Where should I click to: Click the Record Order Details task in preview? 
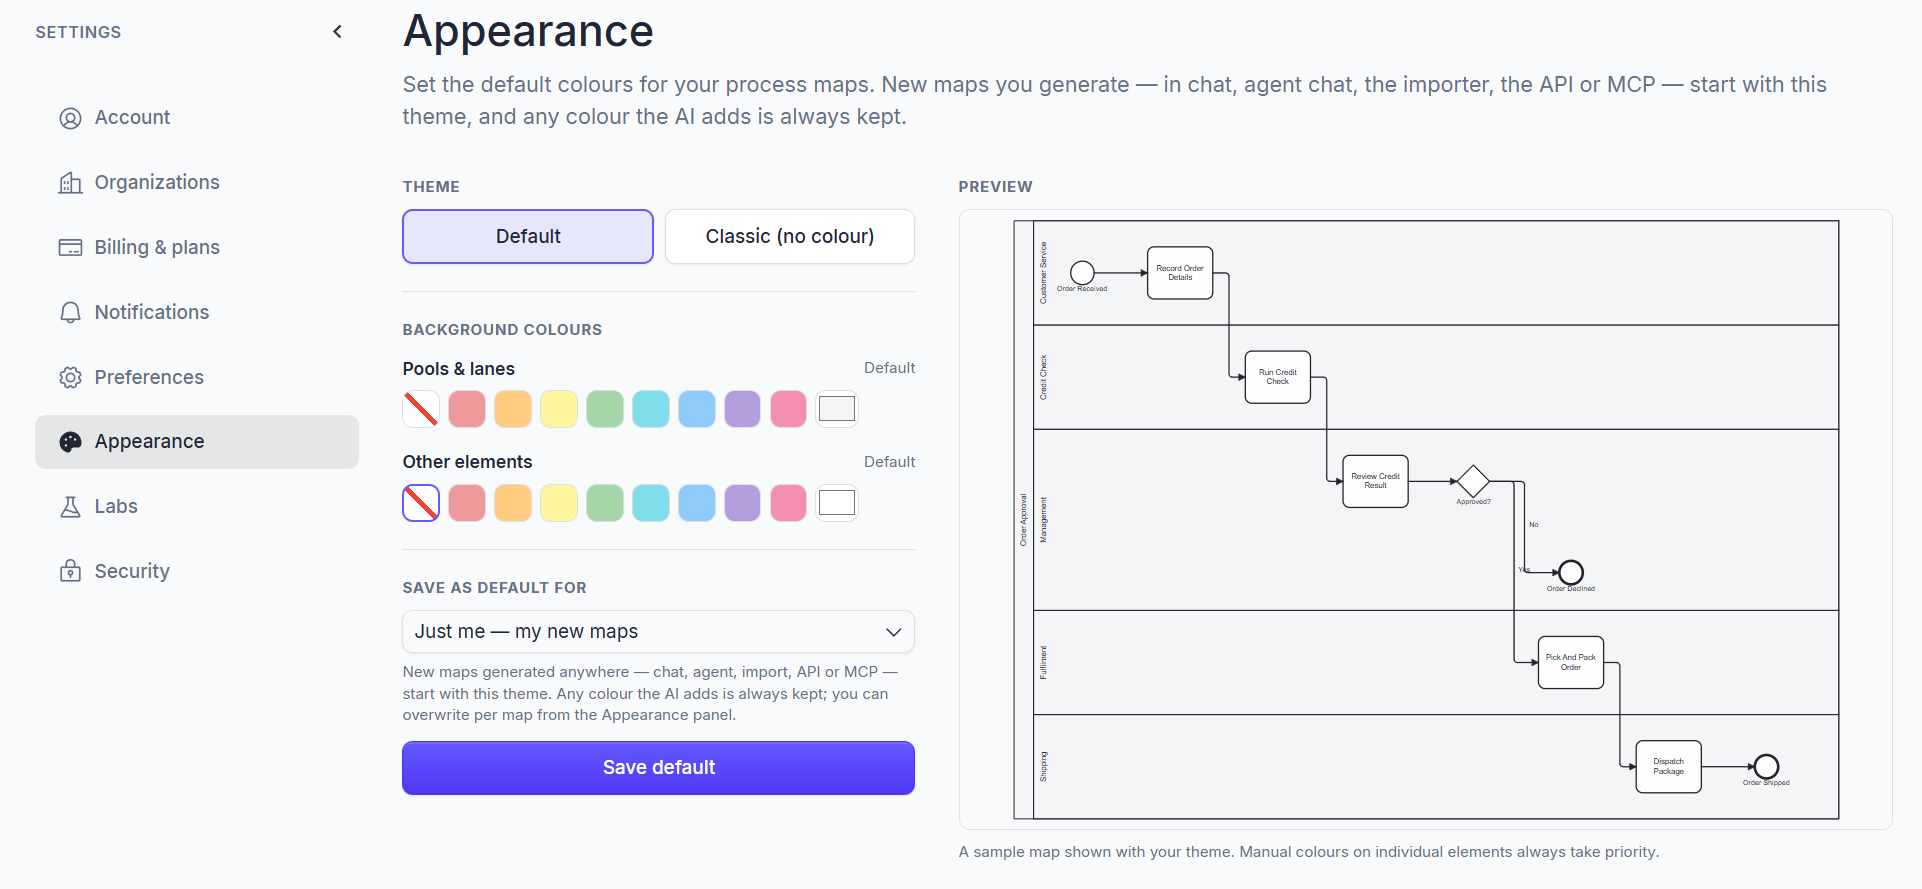pyautogui.click(x=1180, y=273)
